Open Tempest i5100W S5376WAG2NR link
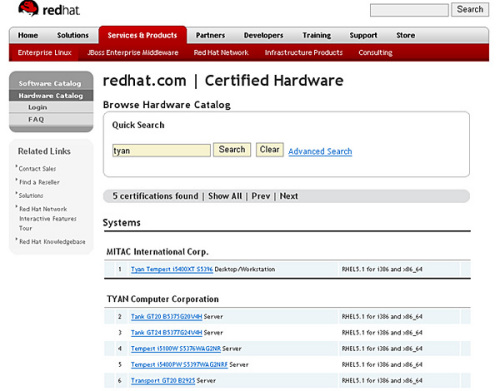This screenshot has width=500, height=391. tap(176, 348)
